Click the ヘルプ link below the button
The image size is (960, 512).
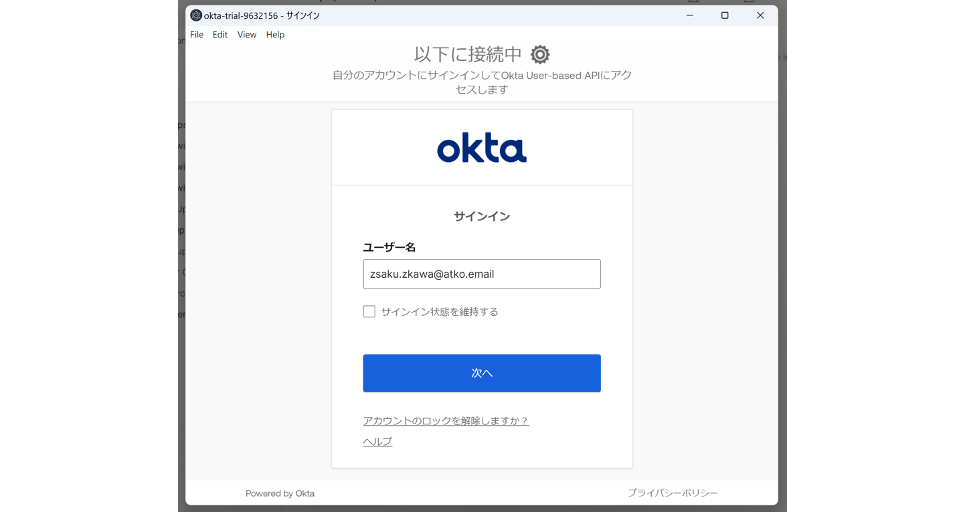point(377,441)
